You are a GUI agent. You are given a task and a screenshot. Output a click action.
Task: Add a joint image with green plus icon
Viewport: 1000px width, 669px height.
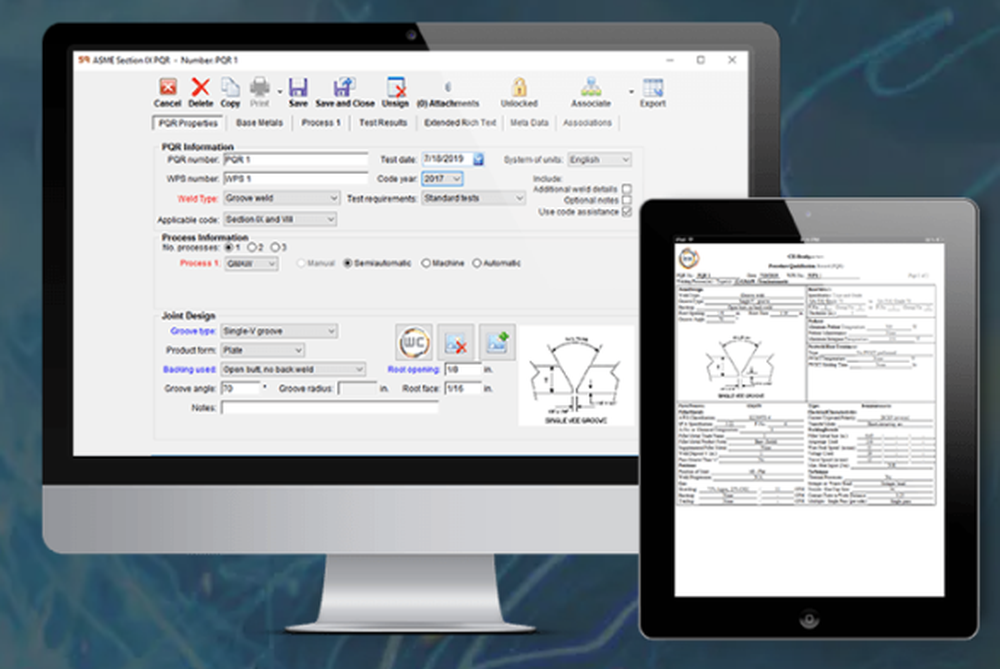(497, 342)
